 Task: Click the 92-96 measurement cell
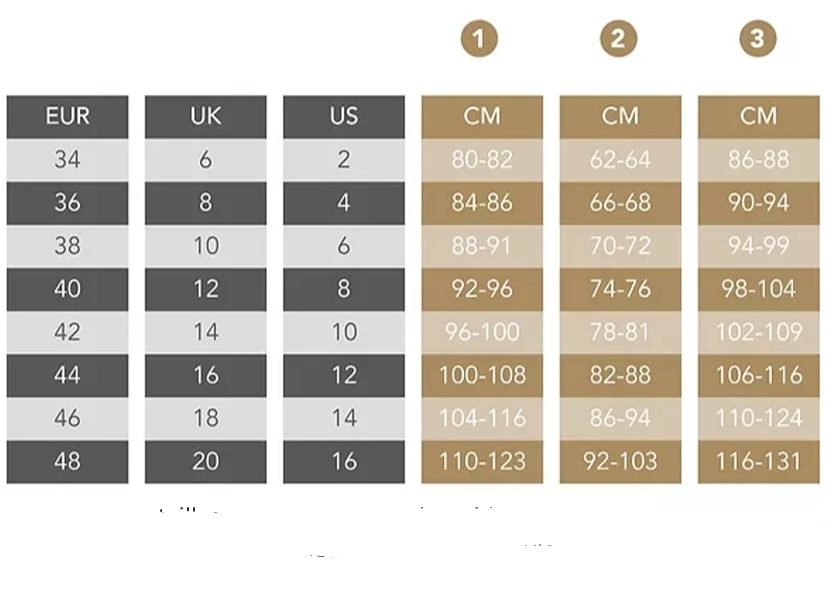[482, 289]
